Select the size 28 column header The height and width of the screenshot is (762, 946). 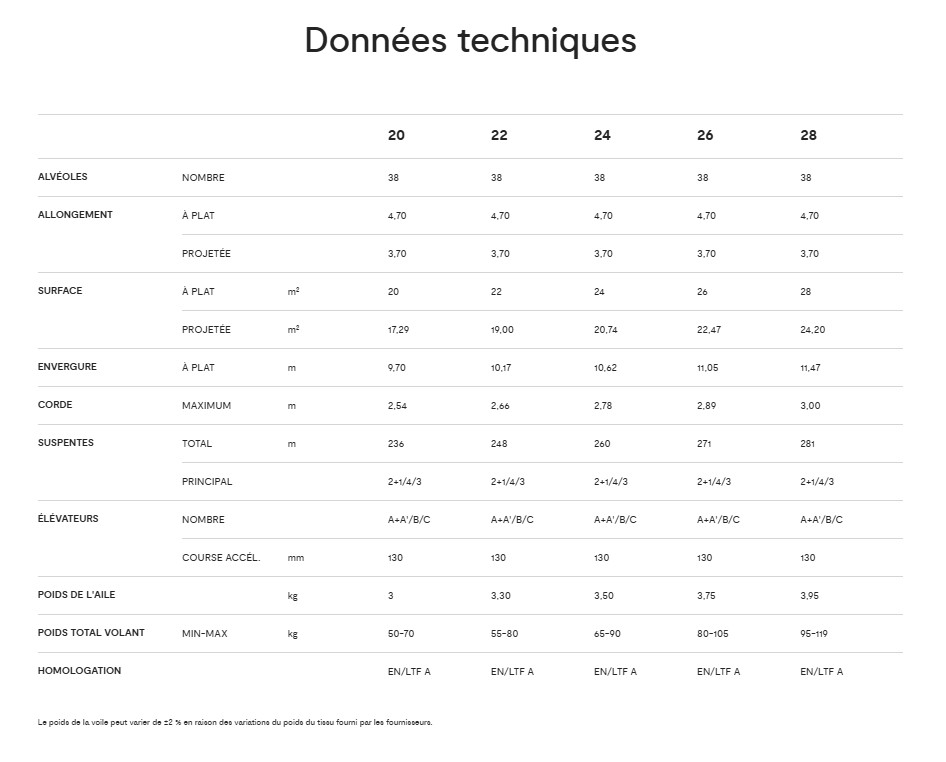(808, 135)
